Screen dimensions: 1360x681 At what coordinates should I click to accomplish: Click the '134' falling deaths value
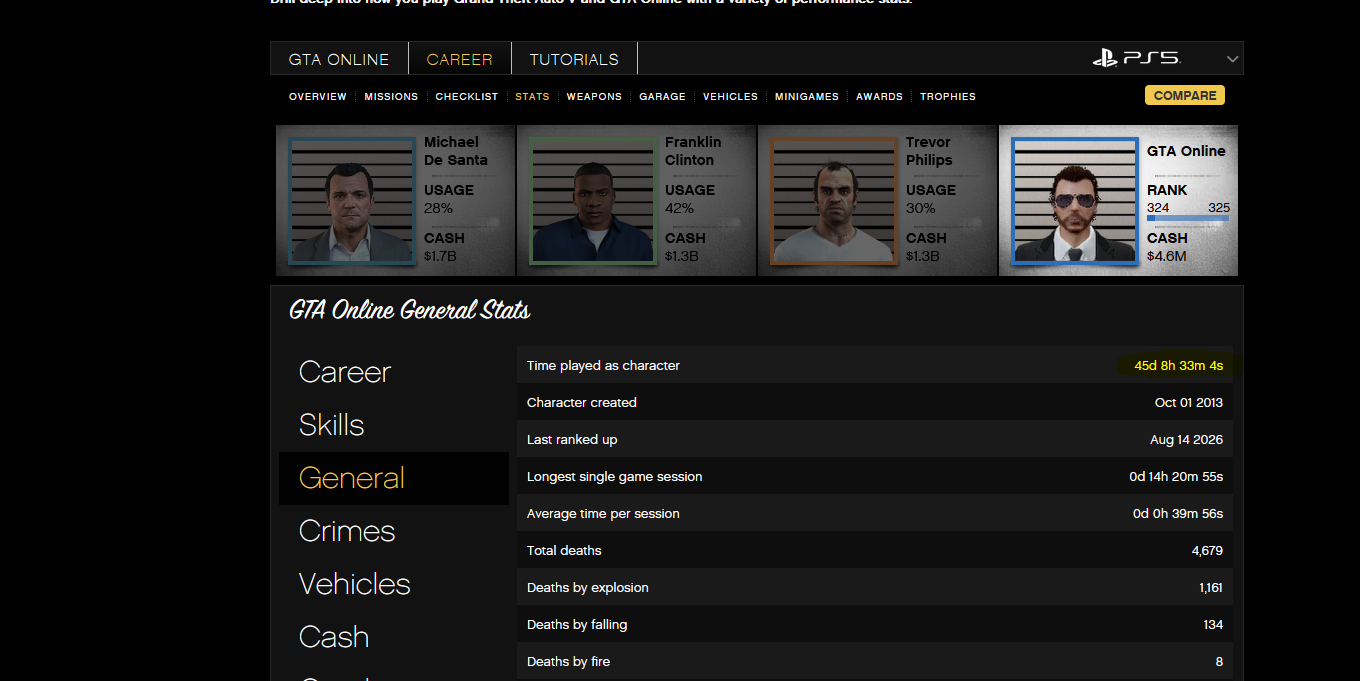pos(1213,625)
